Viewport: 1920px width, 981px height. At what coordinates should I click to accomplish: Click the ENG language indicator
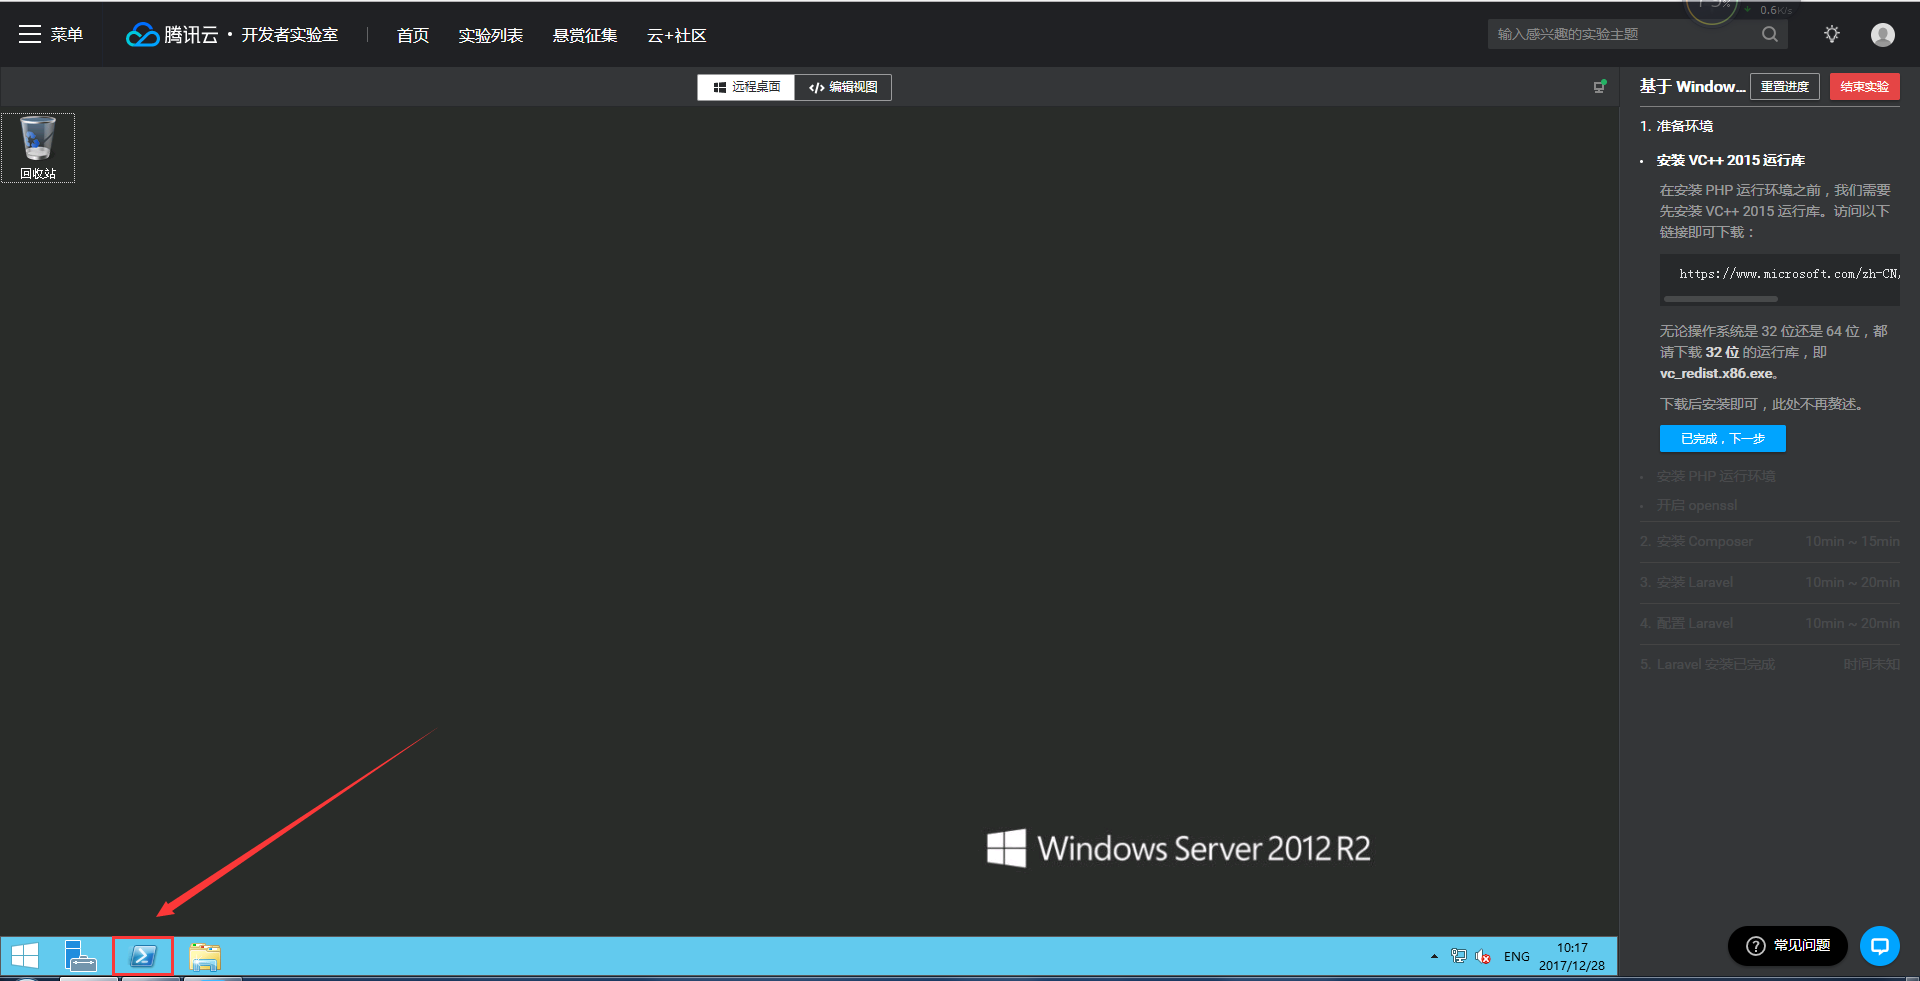(x=1517, y=957)
